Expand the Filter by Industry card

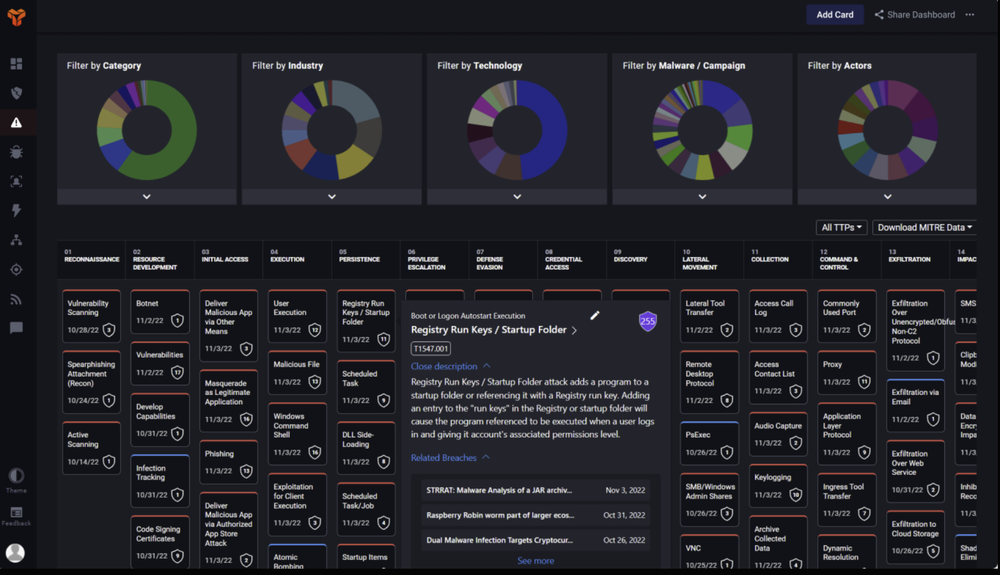332,197
